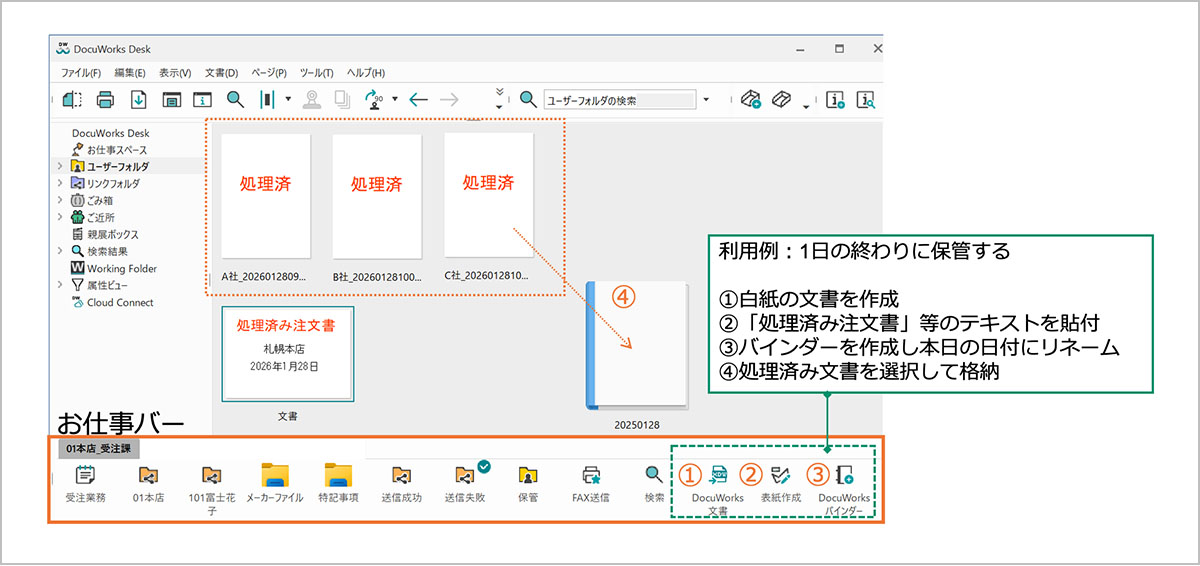The width and height of the screenshot is (1200, 566).
Task: Click the rotate 90 degrees toolbar icon
Action: tap(375, 100)
